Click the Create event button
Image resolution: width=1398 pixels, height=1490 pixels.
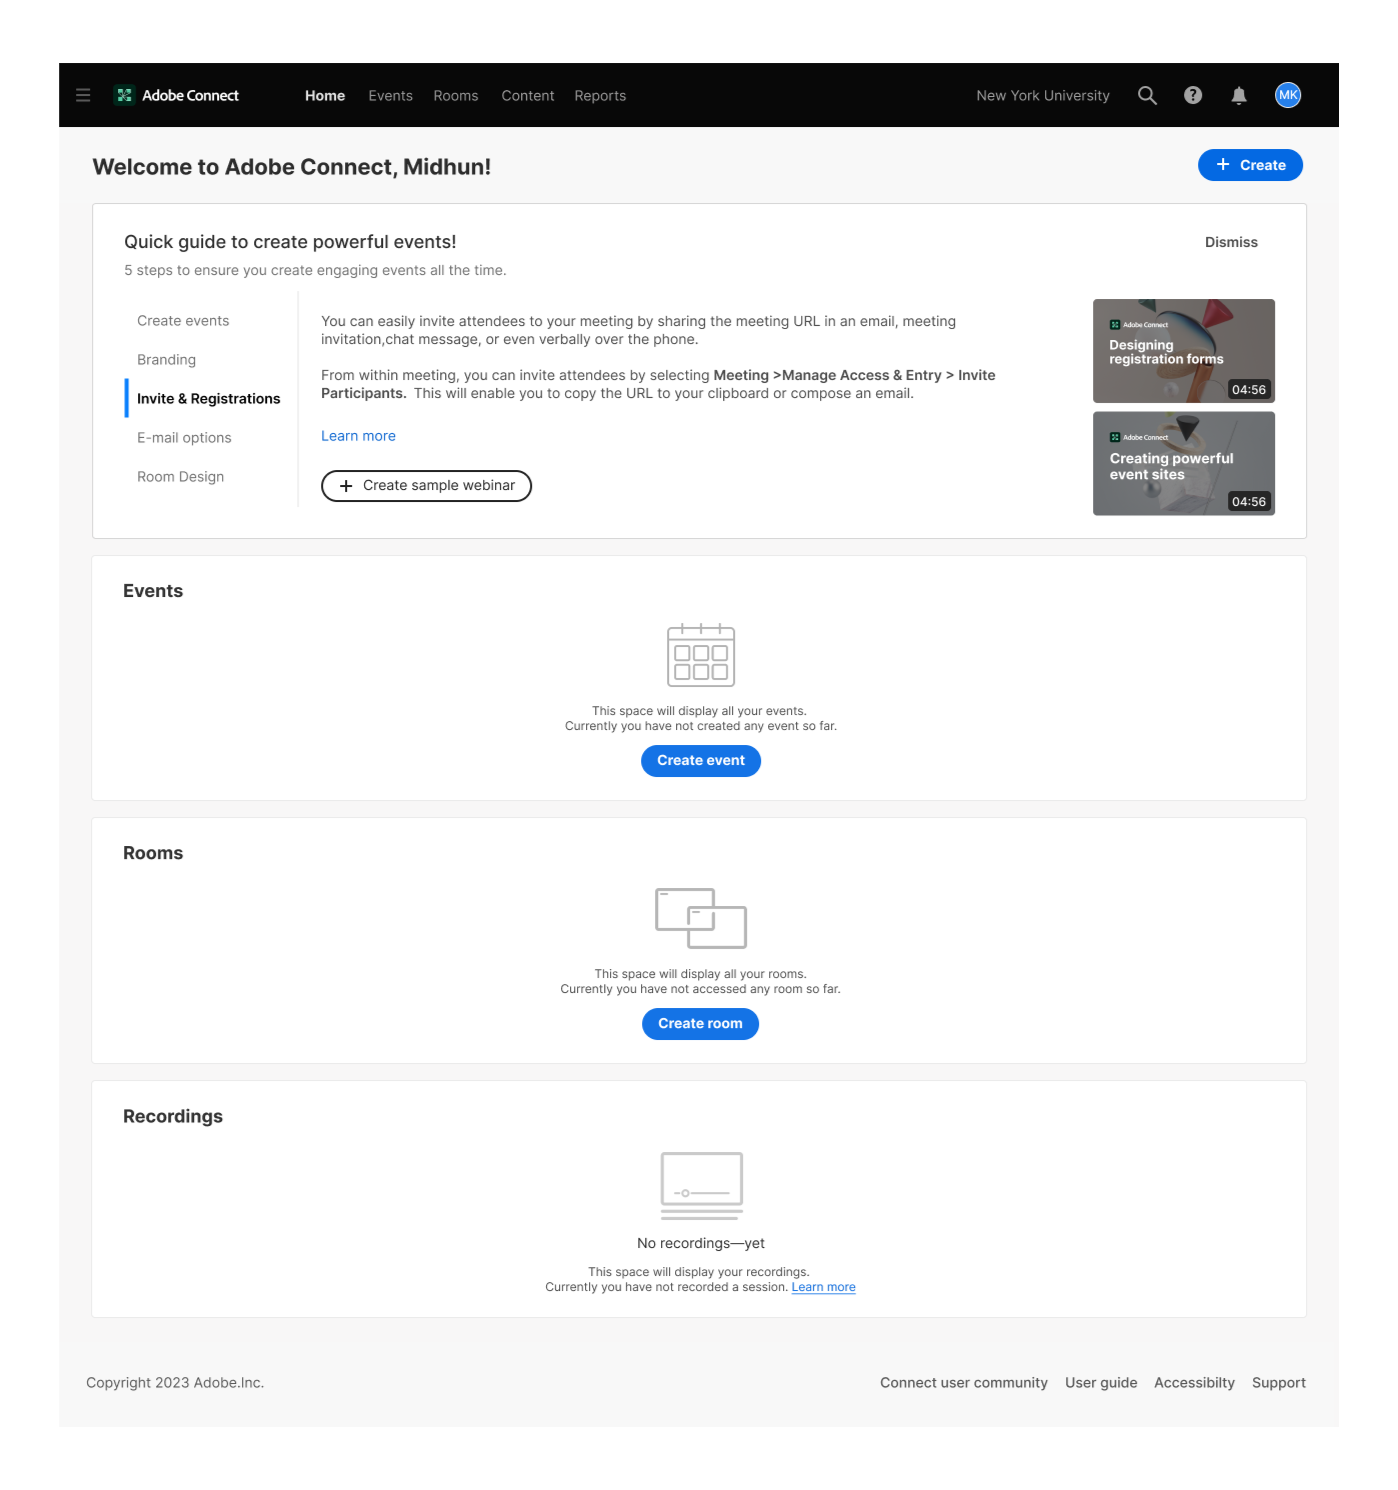point(701,761)
